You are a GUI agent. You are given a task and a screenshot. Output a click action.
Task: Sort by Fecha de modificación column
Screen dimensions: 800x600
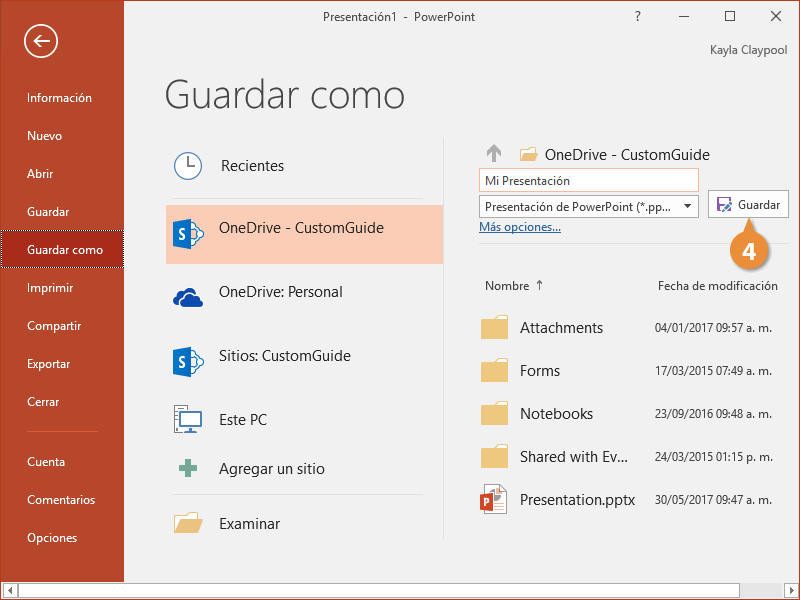(x=717, y=286)
